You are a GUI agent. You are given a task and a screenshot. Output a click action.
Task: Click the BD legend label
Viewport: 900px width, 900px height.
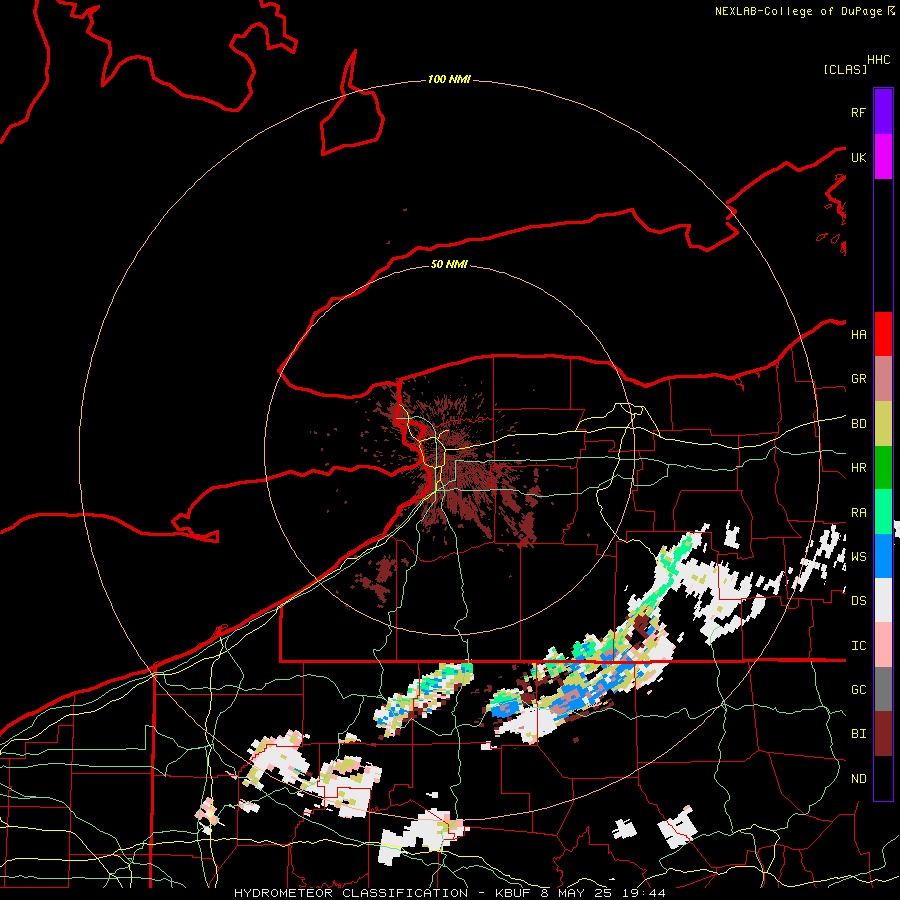[858, 424]
